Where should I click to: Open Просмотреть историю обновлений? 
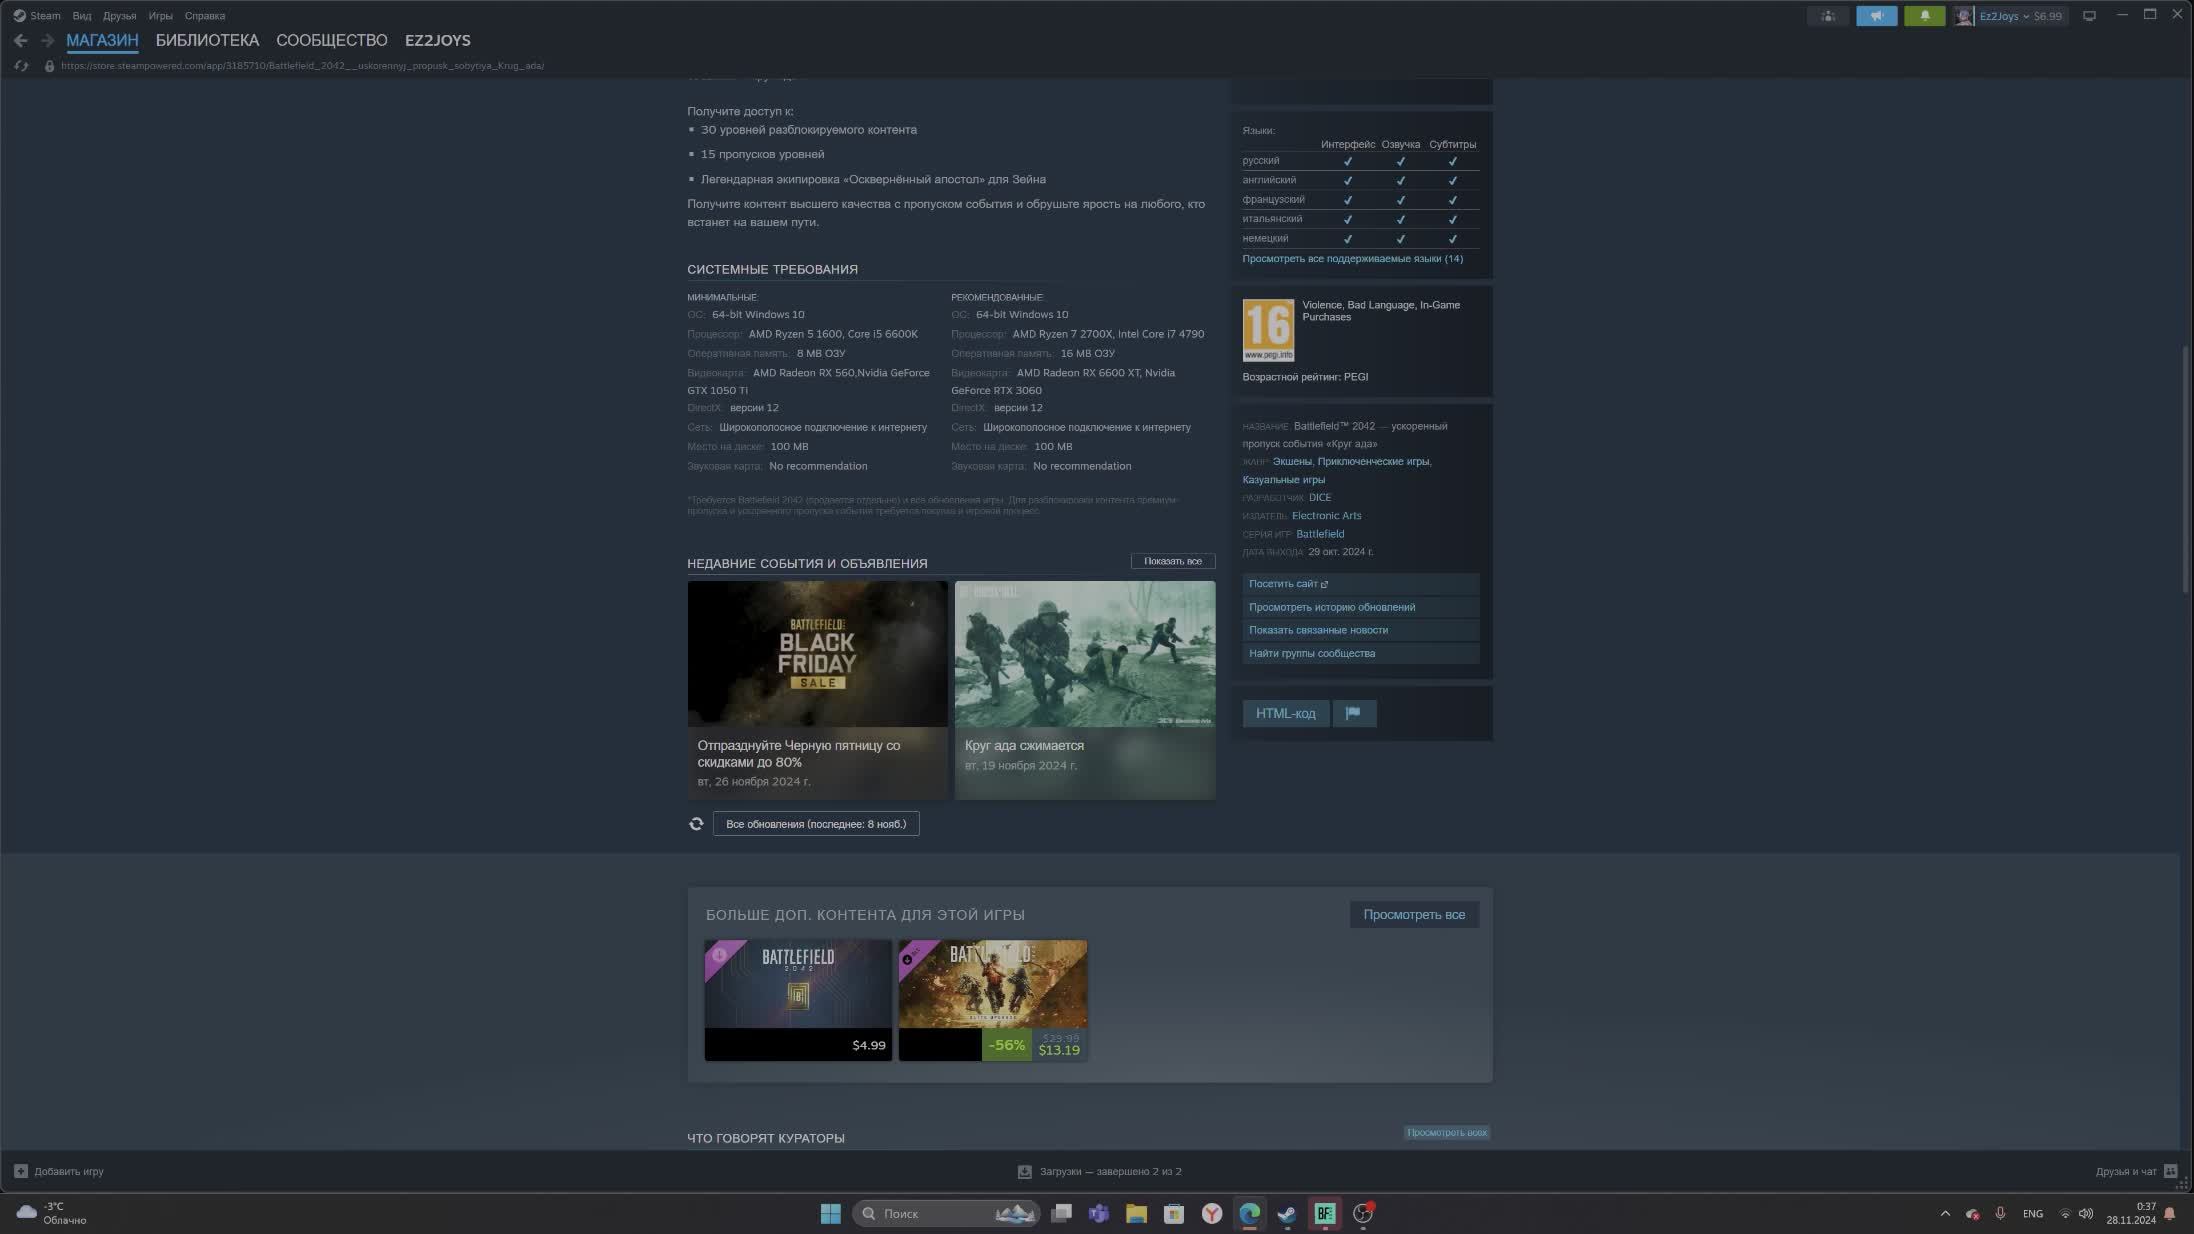point(1360,607)
